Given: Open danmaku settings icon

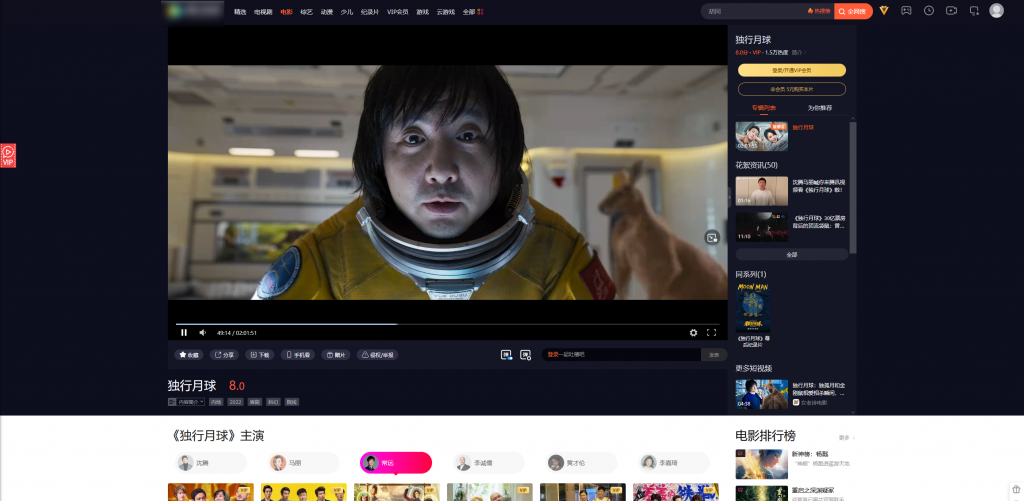Looking at the screenshot, I should pyautogui.click(x=525, y=354).
